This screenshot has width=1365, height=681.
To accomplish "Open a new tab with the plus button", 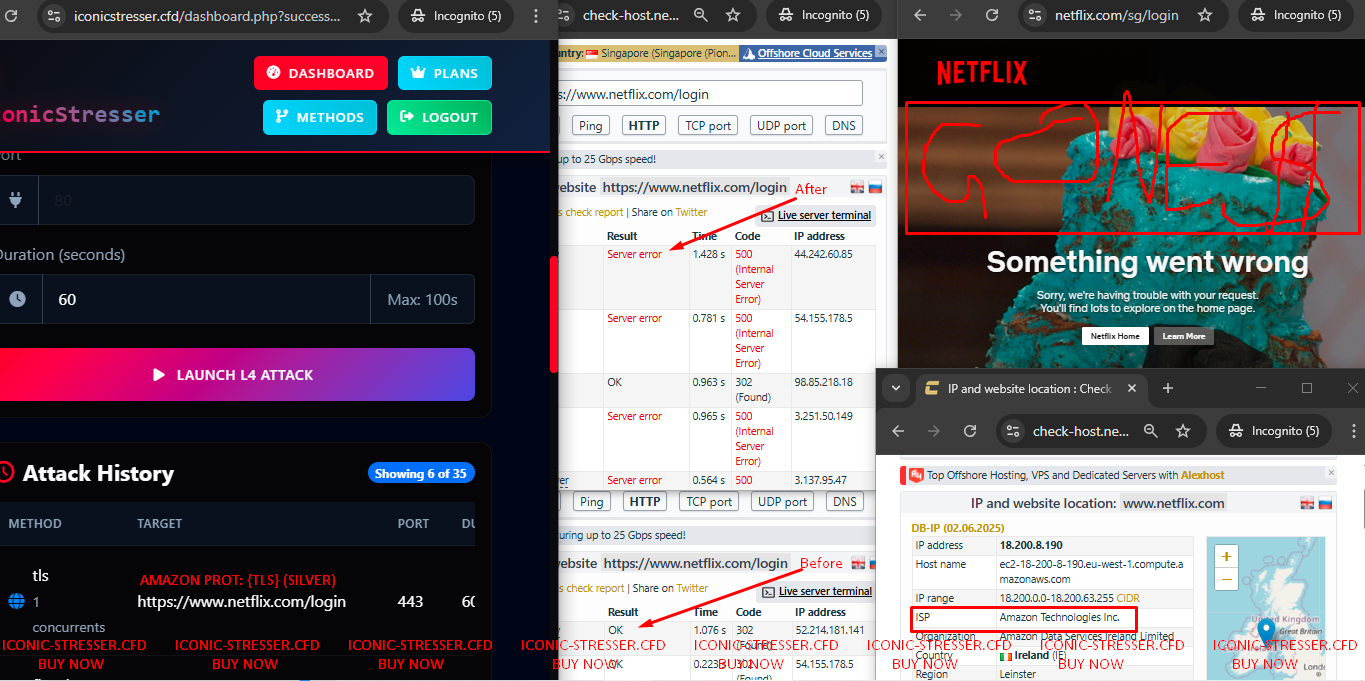I will pyautogui.click(x=1167, y=388).
